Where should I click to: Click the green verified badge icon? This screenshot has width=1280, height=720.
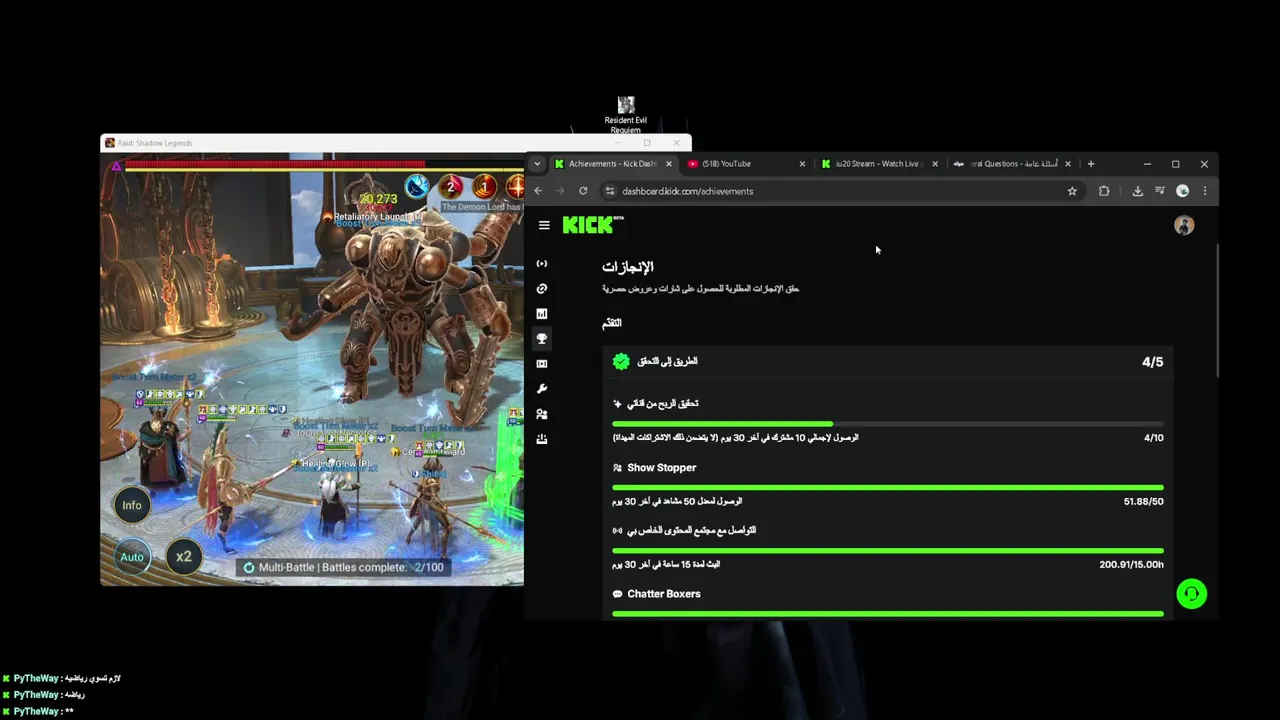(x=621, y=361)
